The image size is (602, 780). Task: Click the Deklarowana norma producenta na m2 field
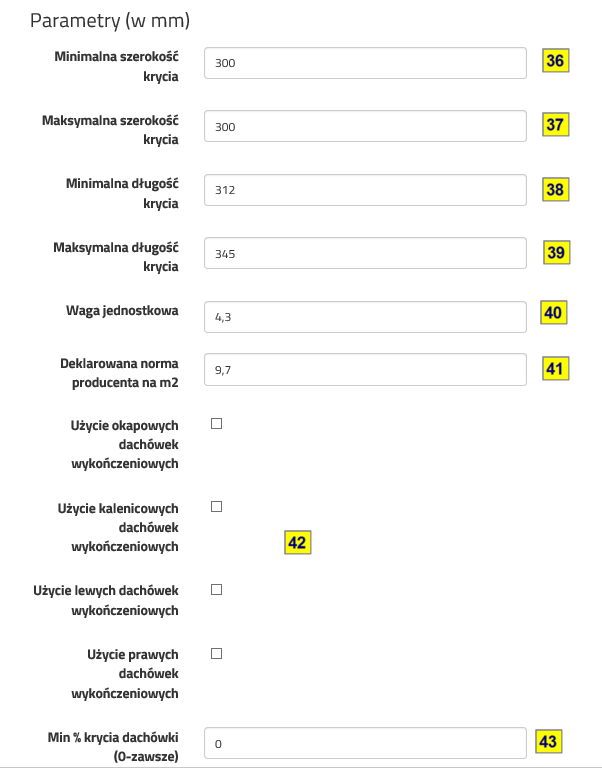pyautogui.click(x=364, y=370)
